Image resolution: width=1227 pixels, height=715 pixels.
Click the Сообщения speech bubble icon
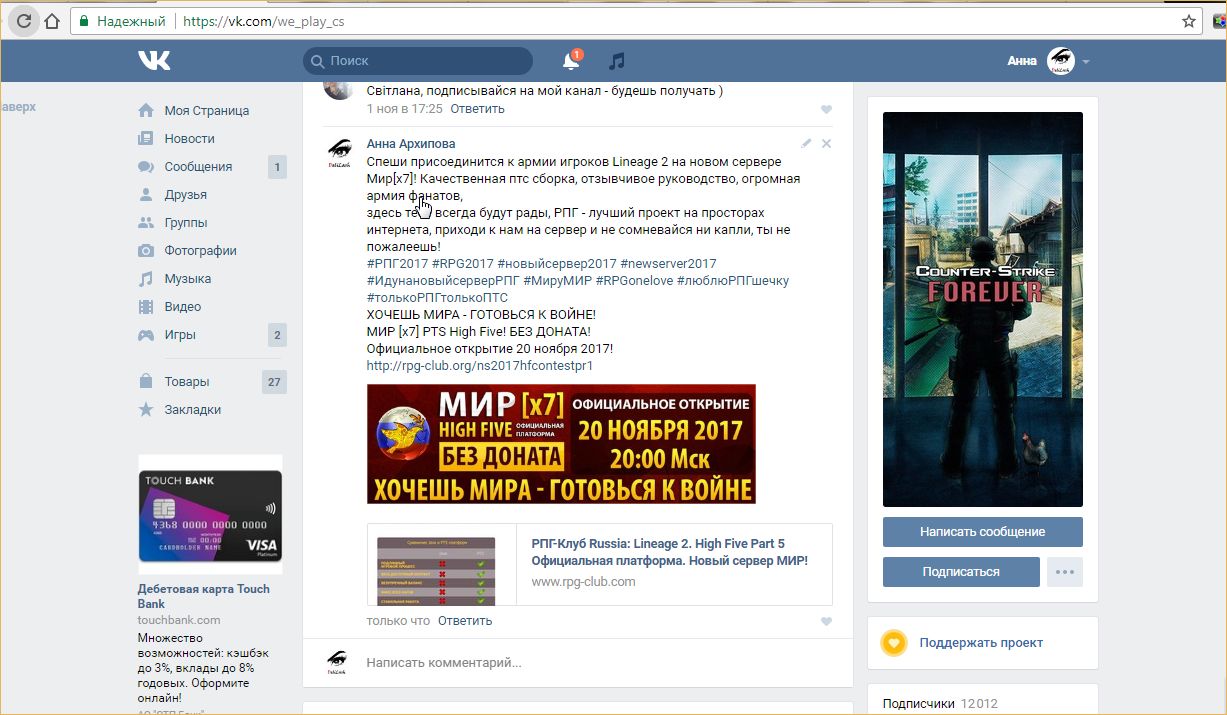(x=146, y=167)
